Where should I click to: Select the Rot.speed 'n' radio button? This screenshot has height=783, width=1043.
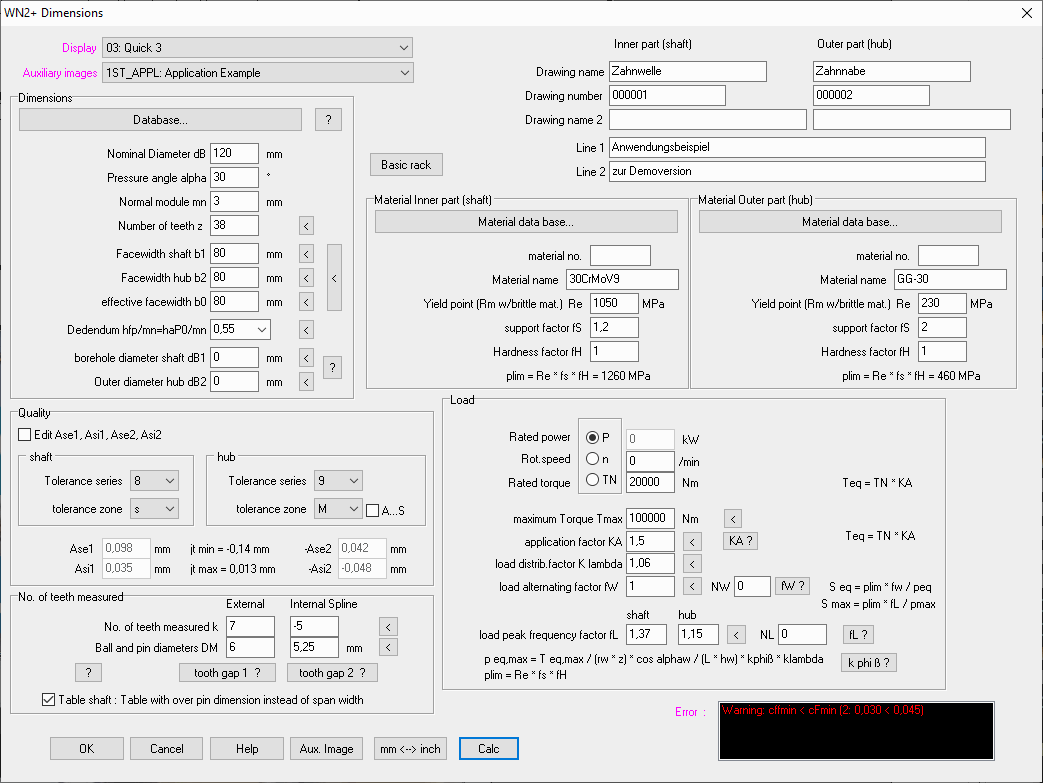pyautogui.click(x=593, y=460)
